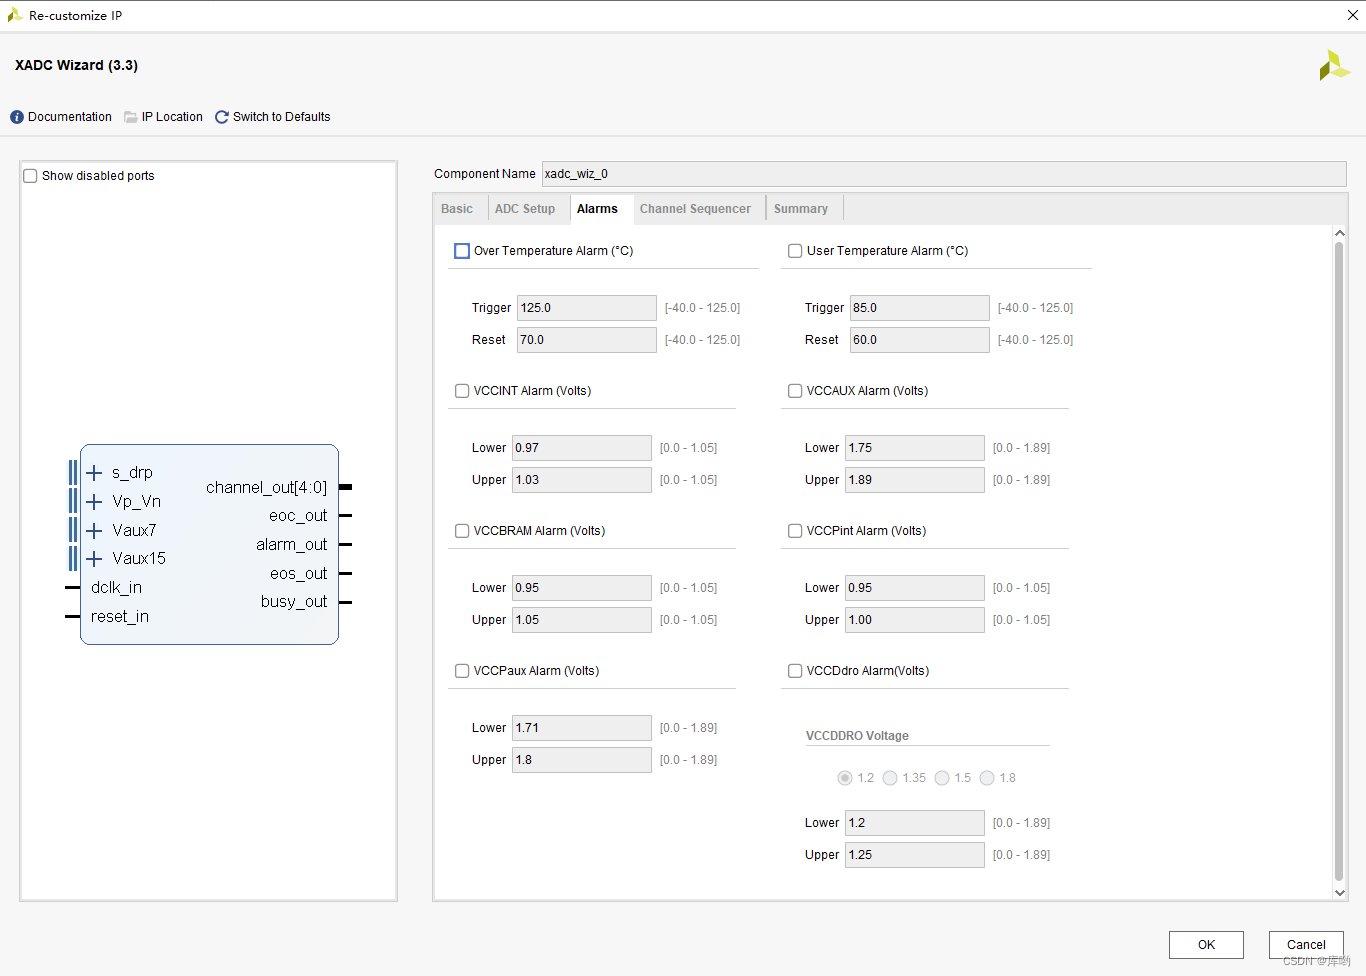Select the reset_in port label
This screenshot has height=976, width=1366.
tap(120, 617)
